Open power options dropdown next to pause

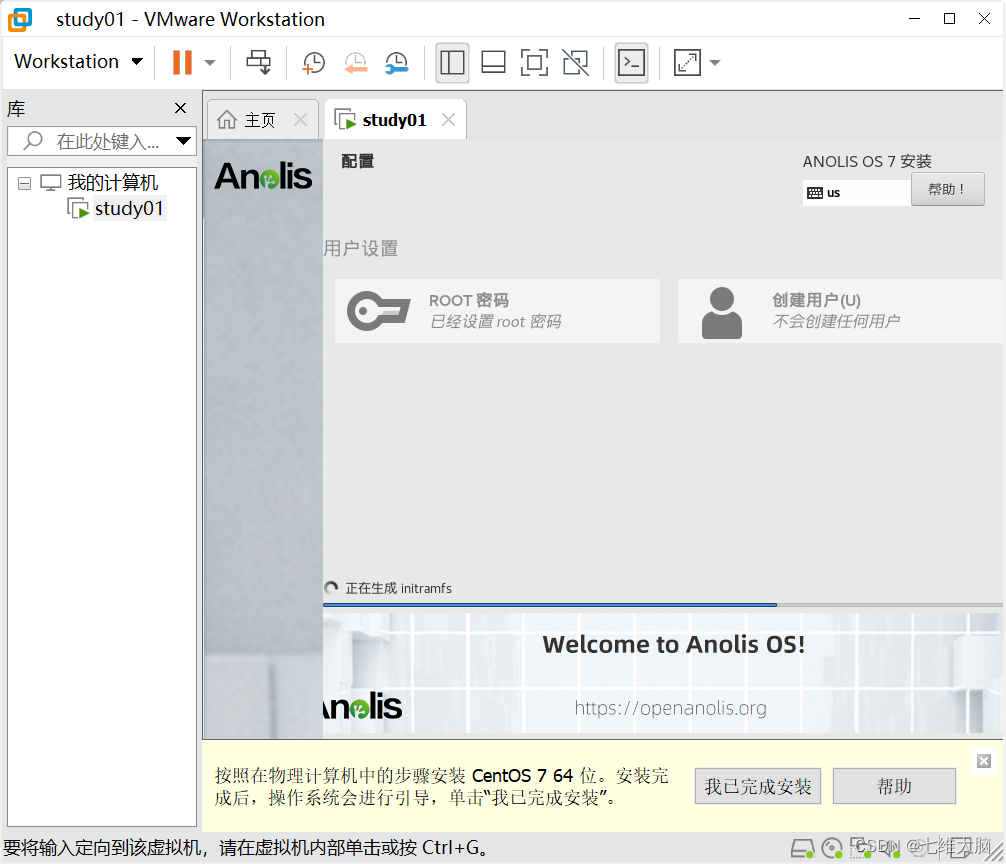pyautogui.click(x=210, y=63)
